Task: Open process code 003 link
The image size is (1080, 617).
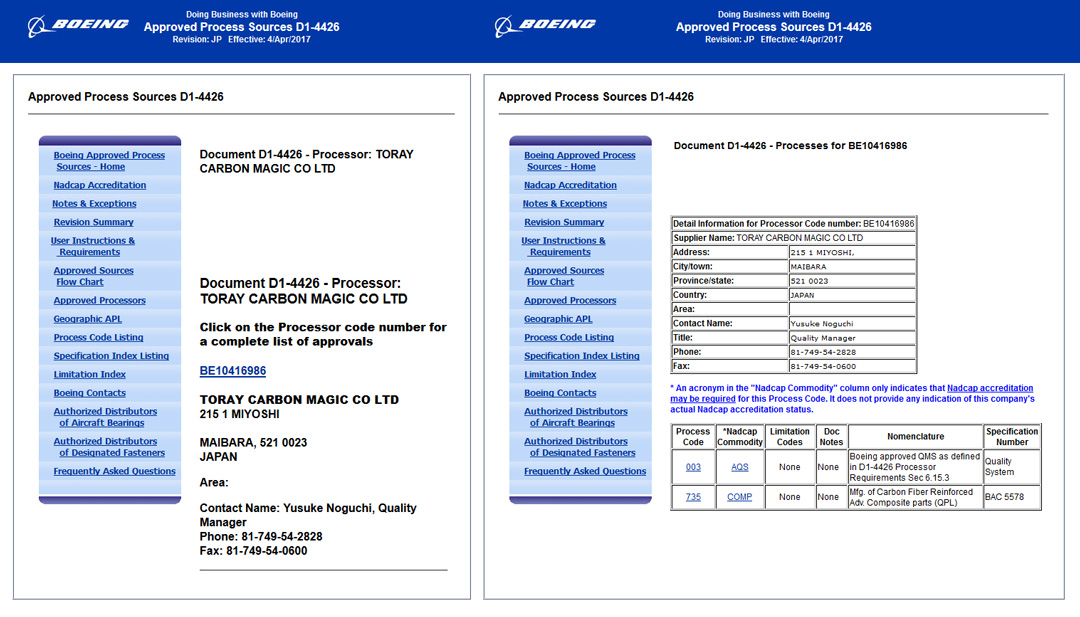Action: coord(693,467)
